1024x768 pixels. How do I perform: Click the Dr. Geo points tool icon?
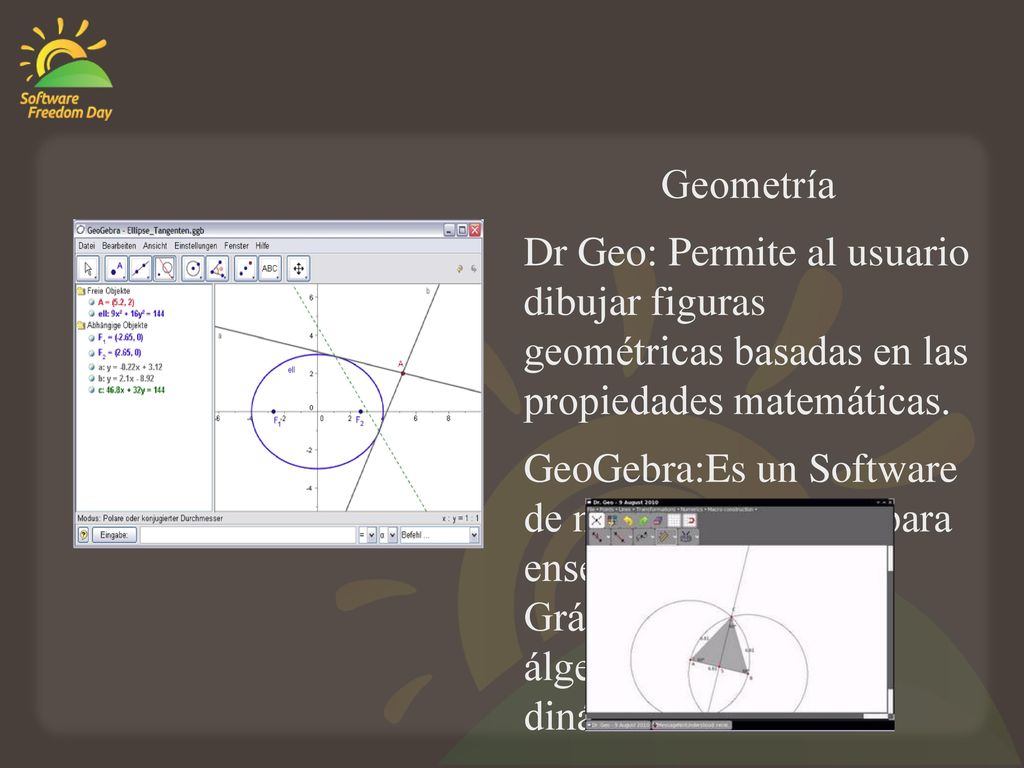click(x=597, y=537)
